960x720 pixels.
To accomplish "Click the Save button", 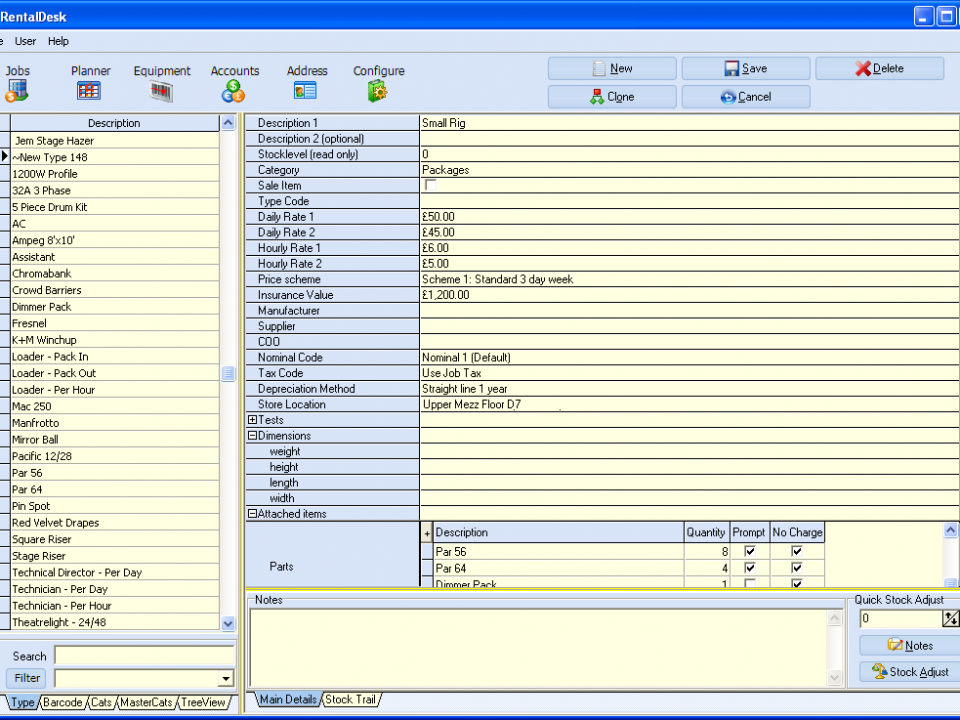I will pyautogui.click(x=745, y=69).
